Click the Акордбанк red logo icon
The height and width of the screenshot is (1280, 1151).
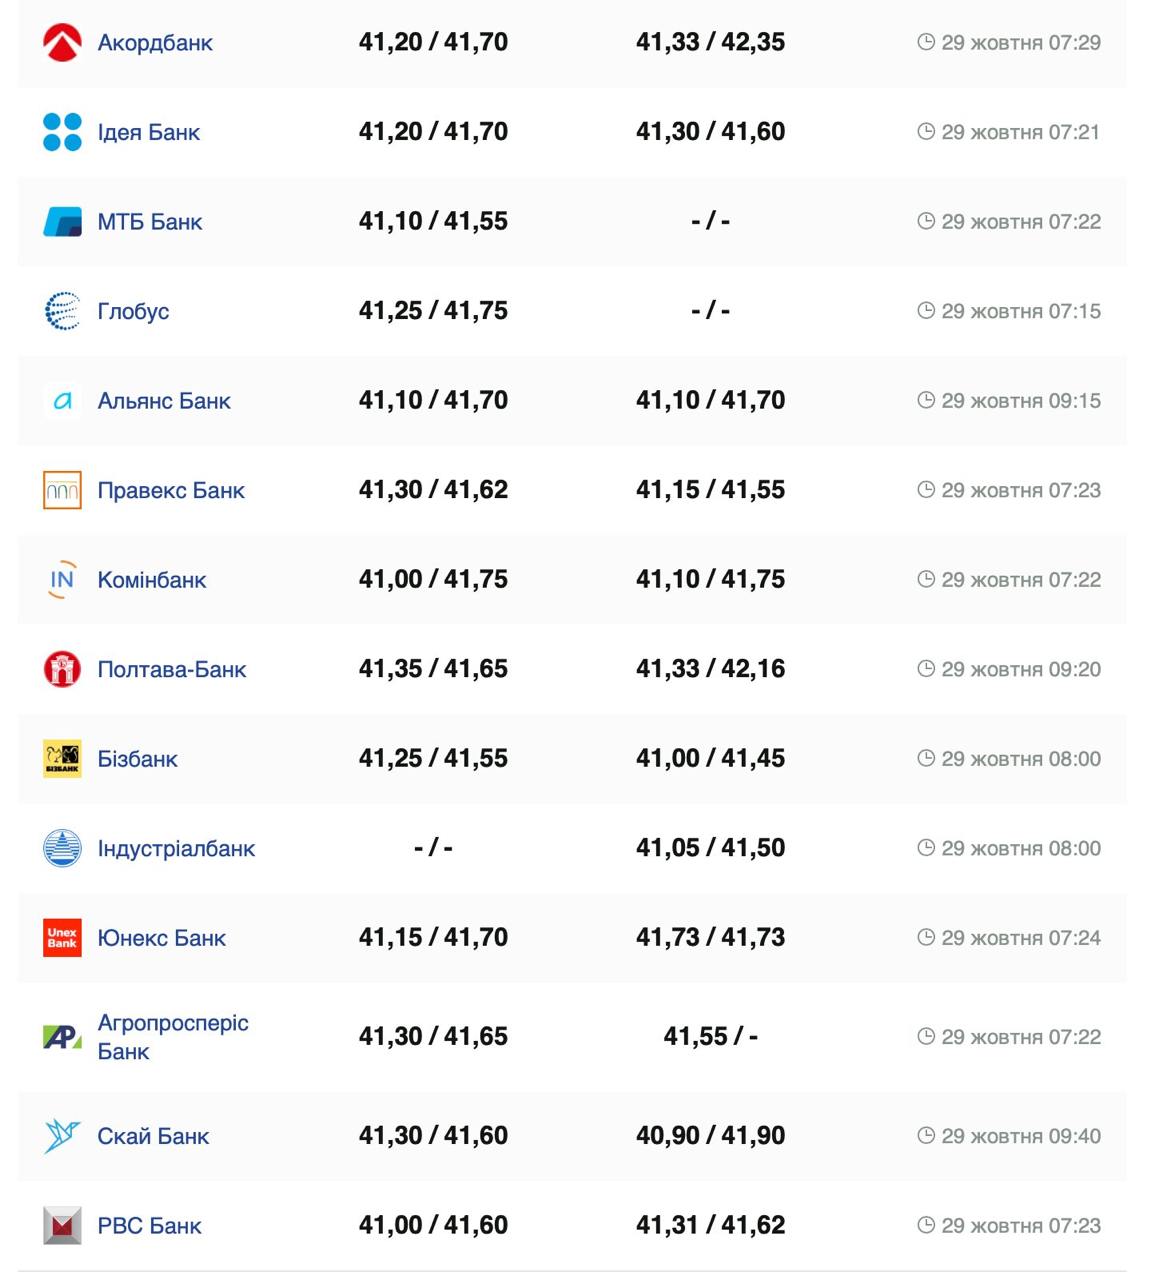(62, 43)
